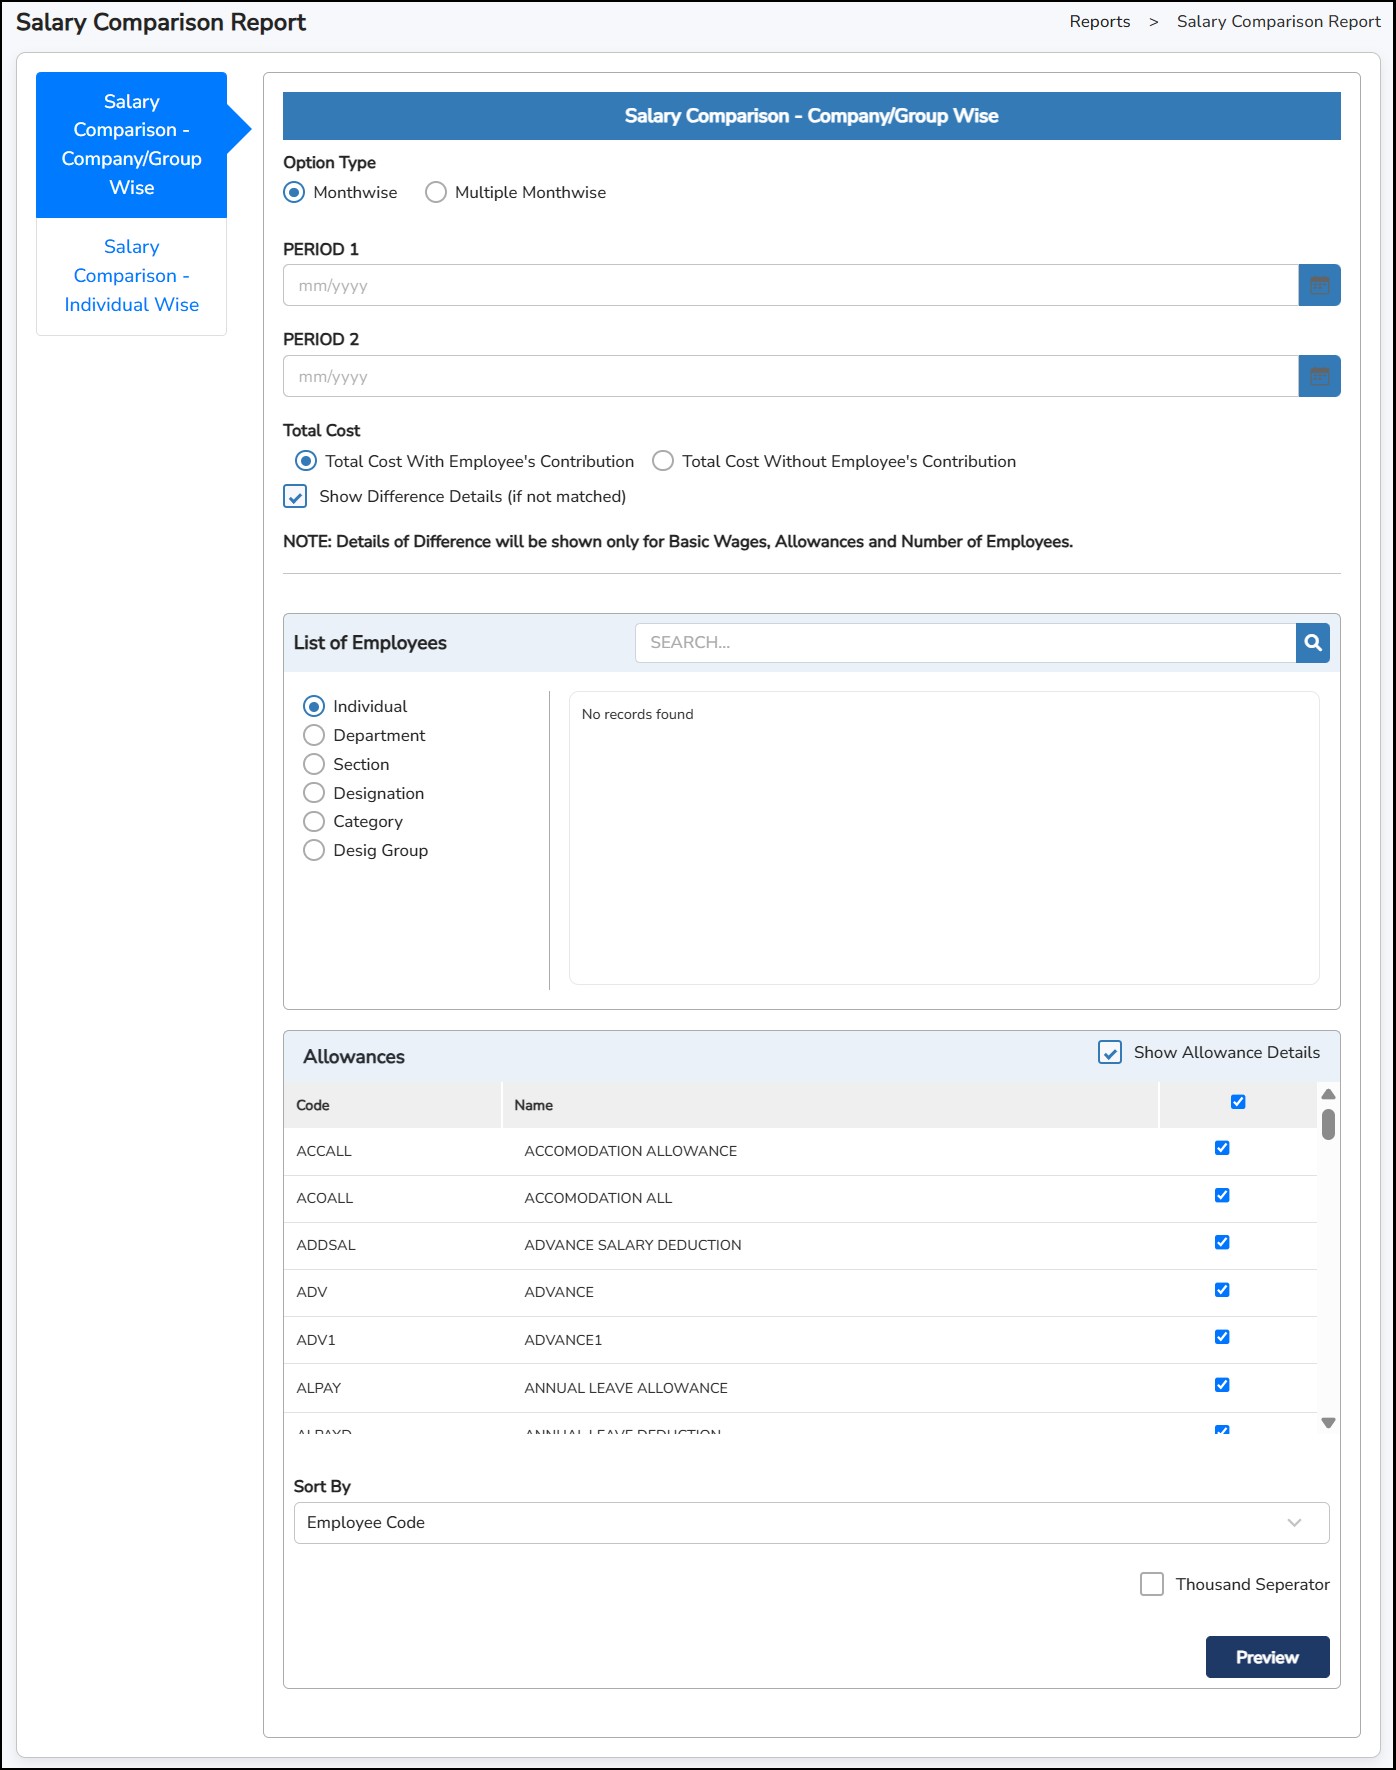This screenshot has width=1396, height=1770.
Task: Filter employees by Department
Action: click(314, 736)
